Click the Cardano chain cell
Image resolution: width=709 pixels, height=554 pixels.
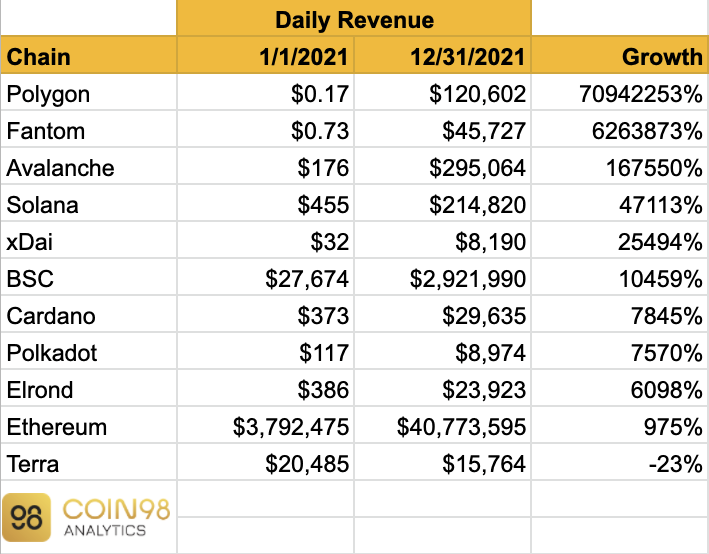pos(89,314)
